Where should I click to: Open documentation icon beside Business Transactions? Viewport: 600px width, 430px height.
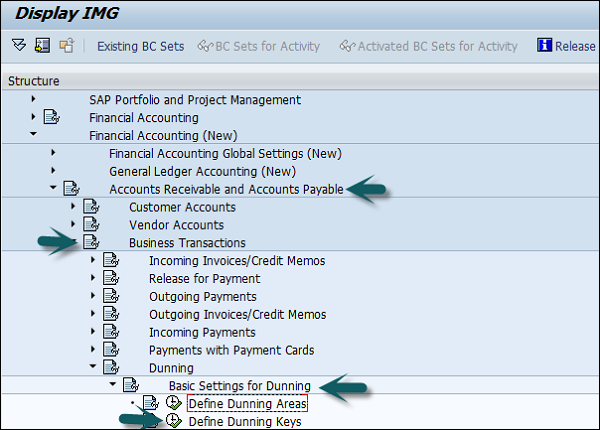[x=91, y=243]
